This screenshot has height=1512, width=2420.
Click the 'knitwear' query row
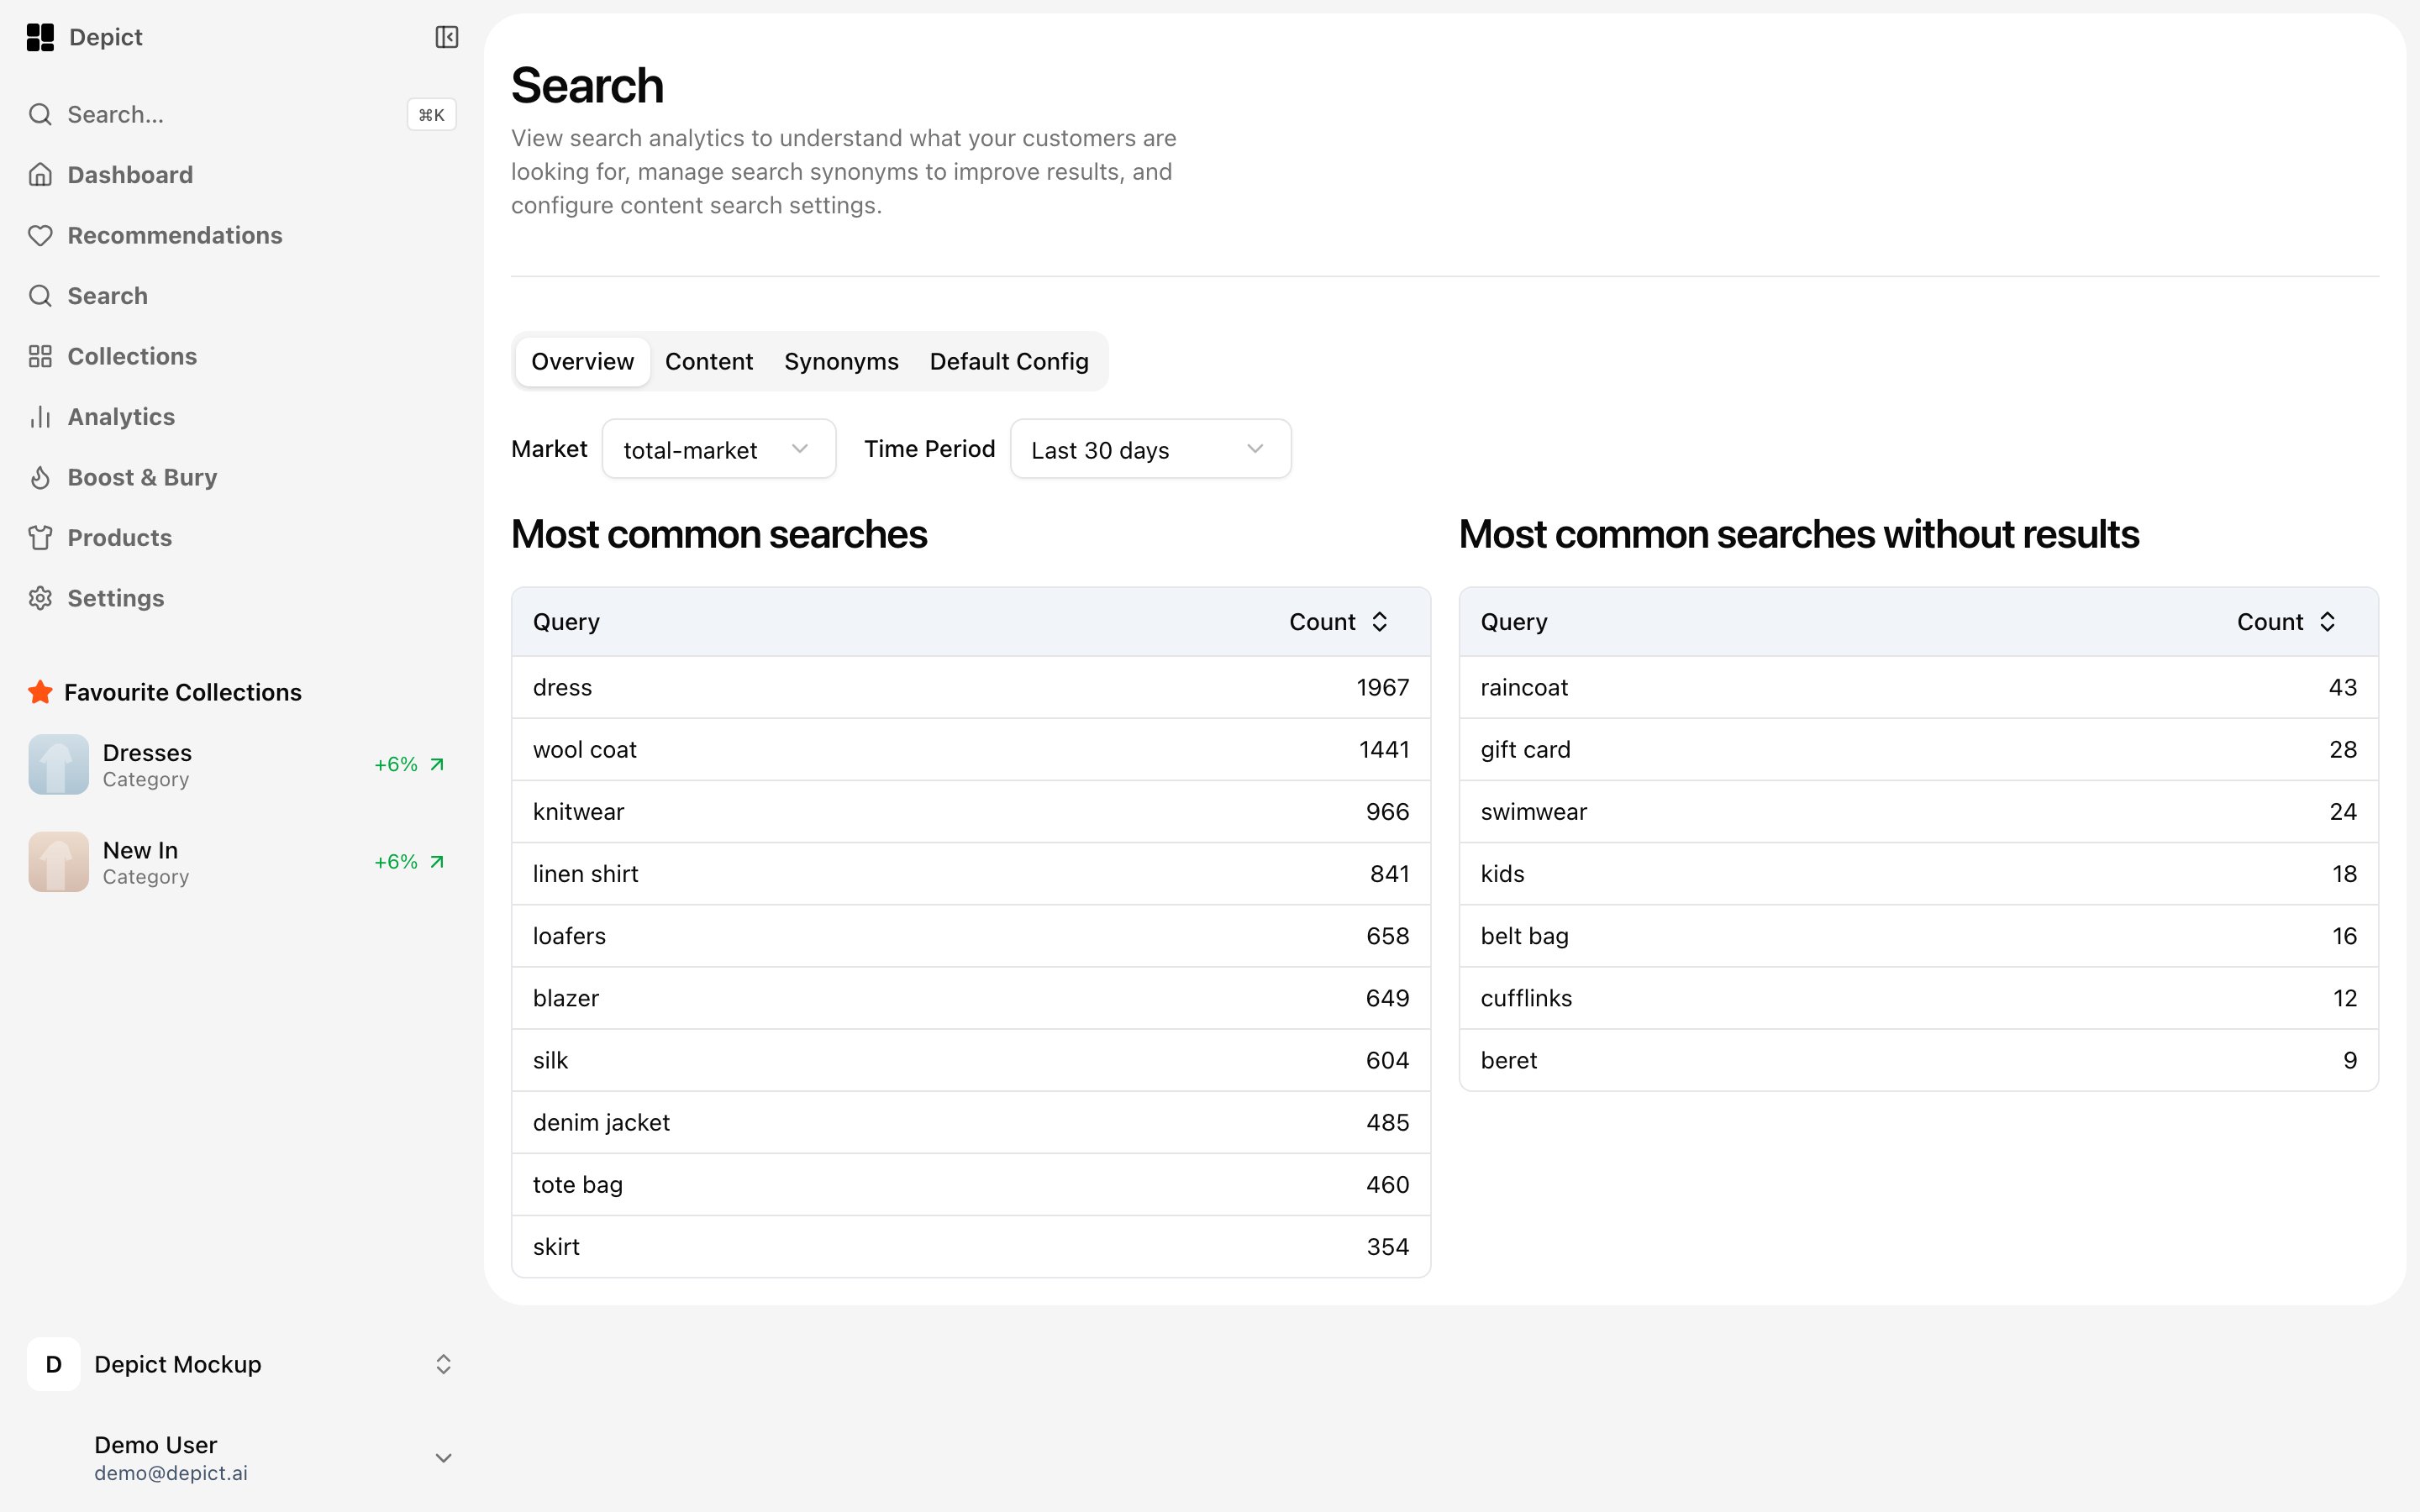(x=970, y=811)
